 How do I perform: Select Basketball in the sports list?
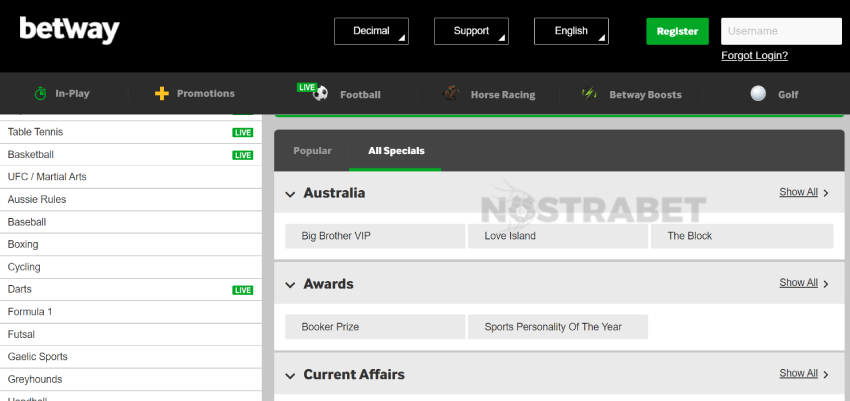point(131,155)
